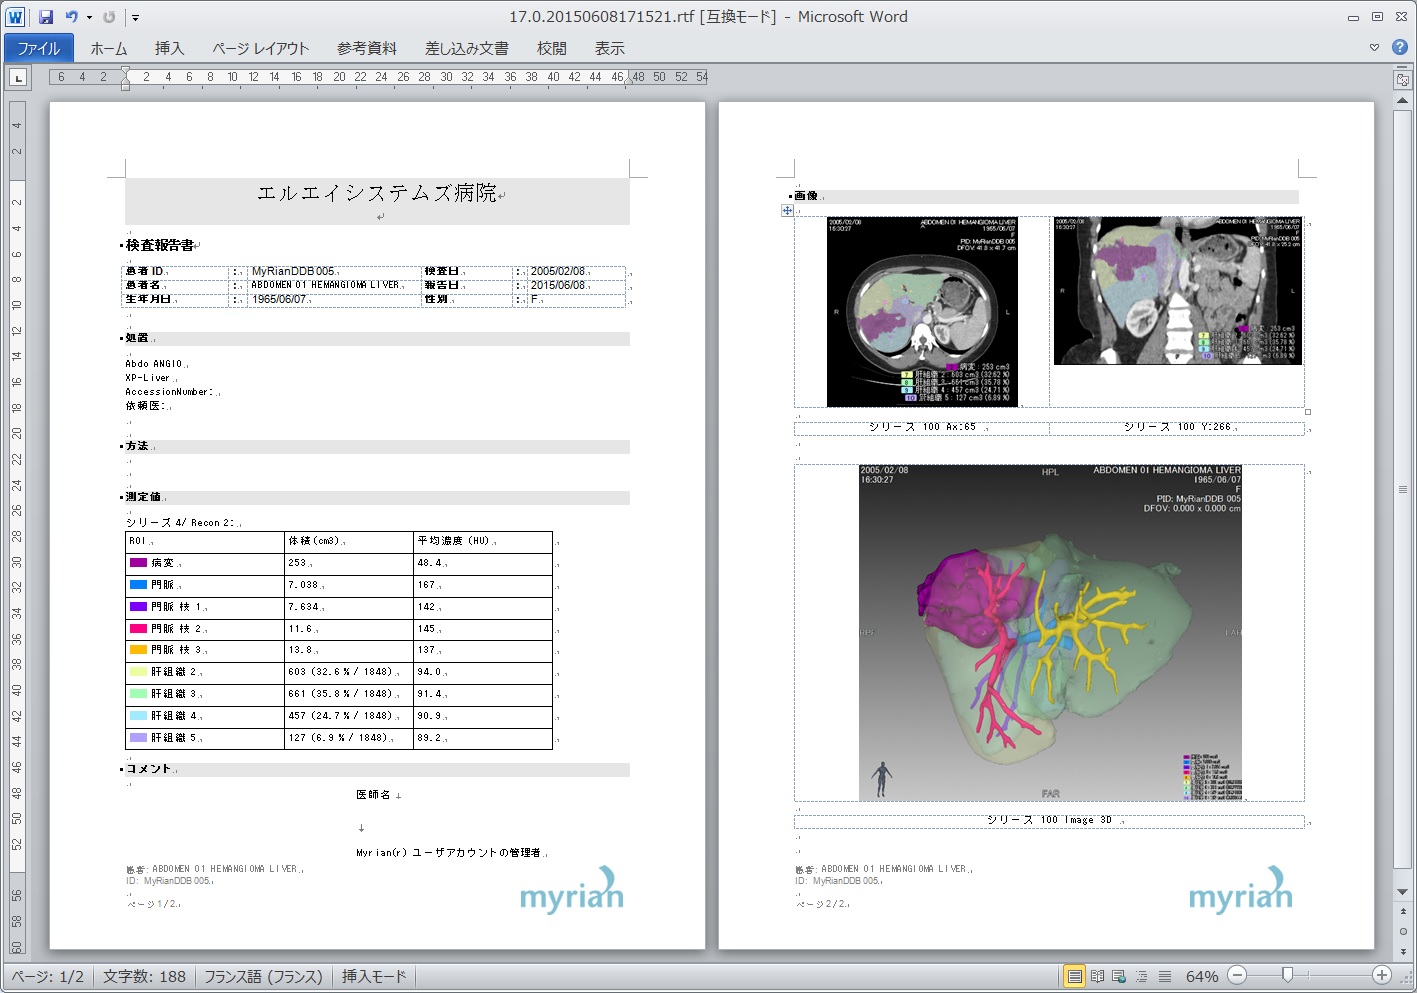The image size is (1417, 993).
Task: Switch to Web Layout view icon
Action: [x=1119, y=976]
